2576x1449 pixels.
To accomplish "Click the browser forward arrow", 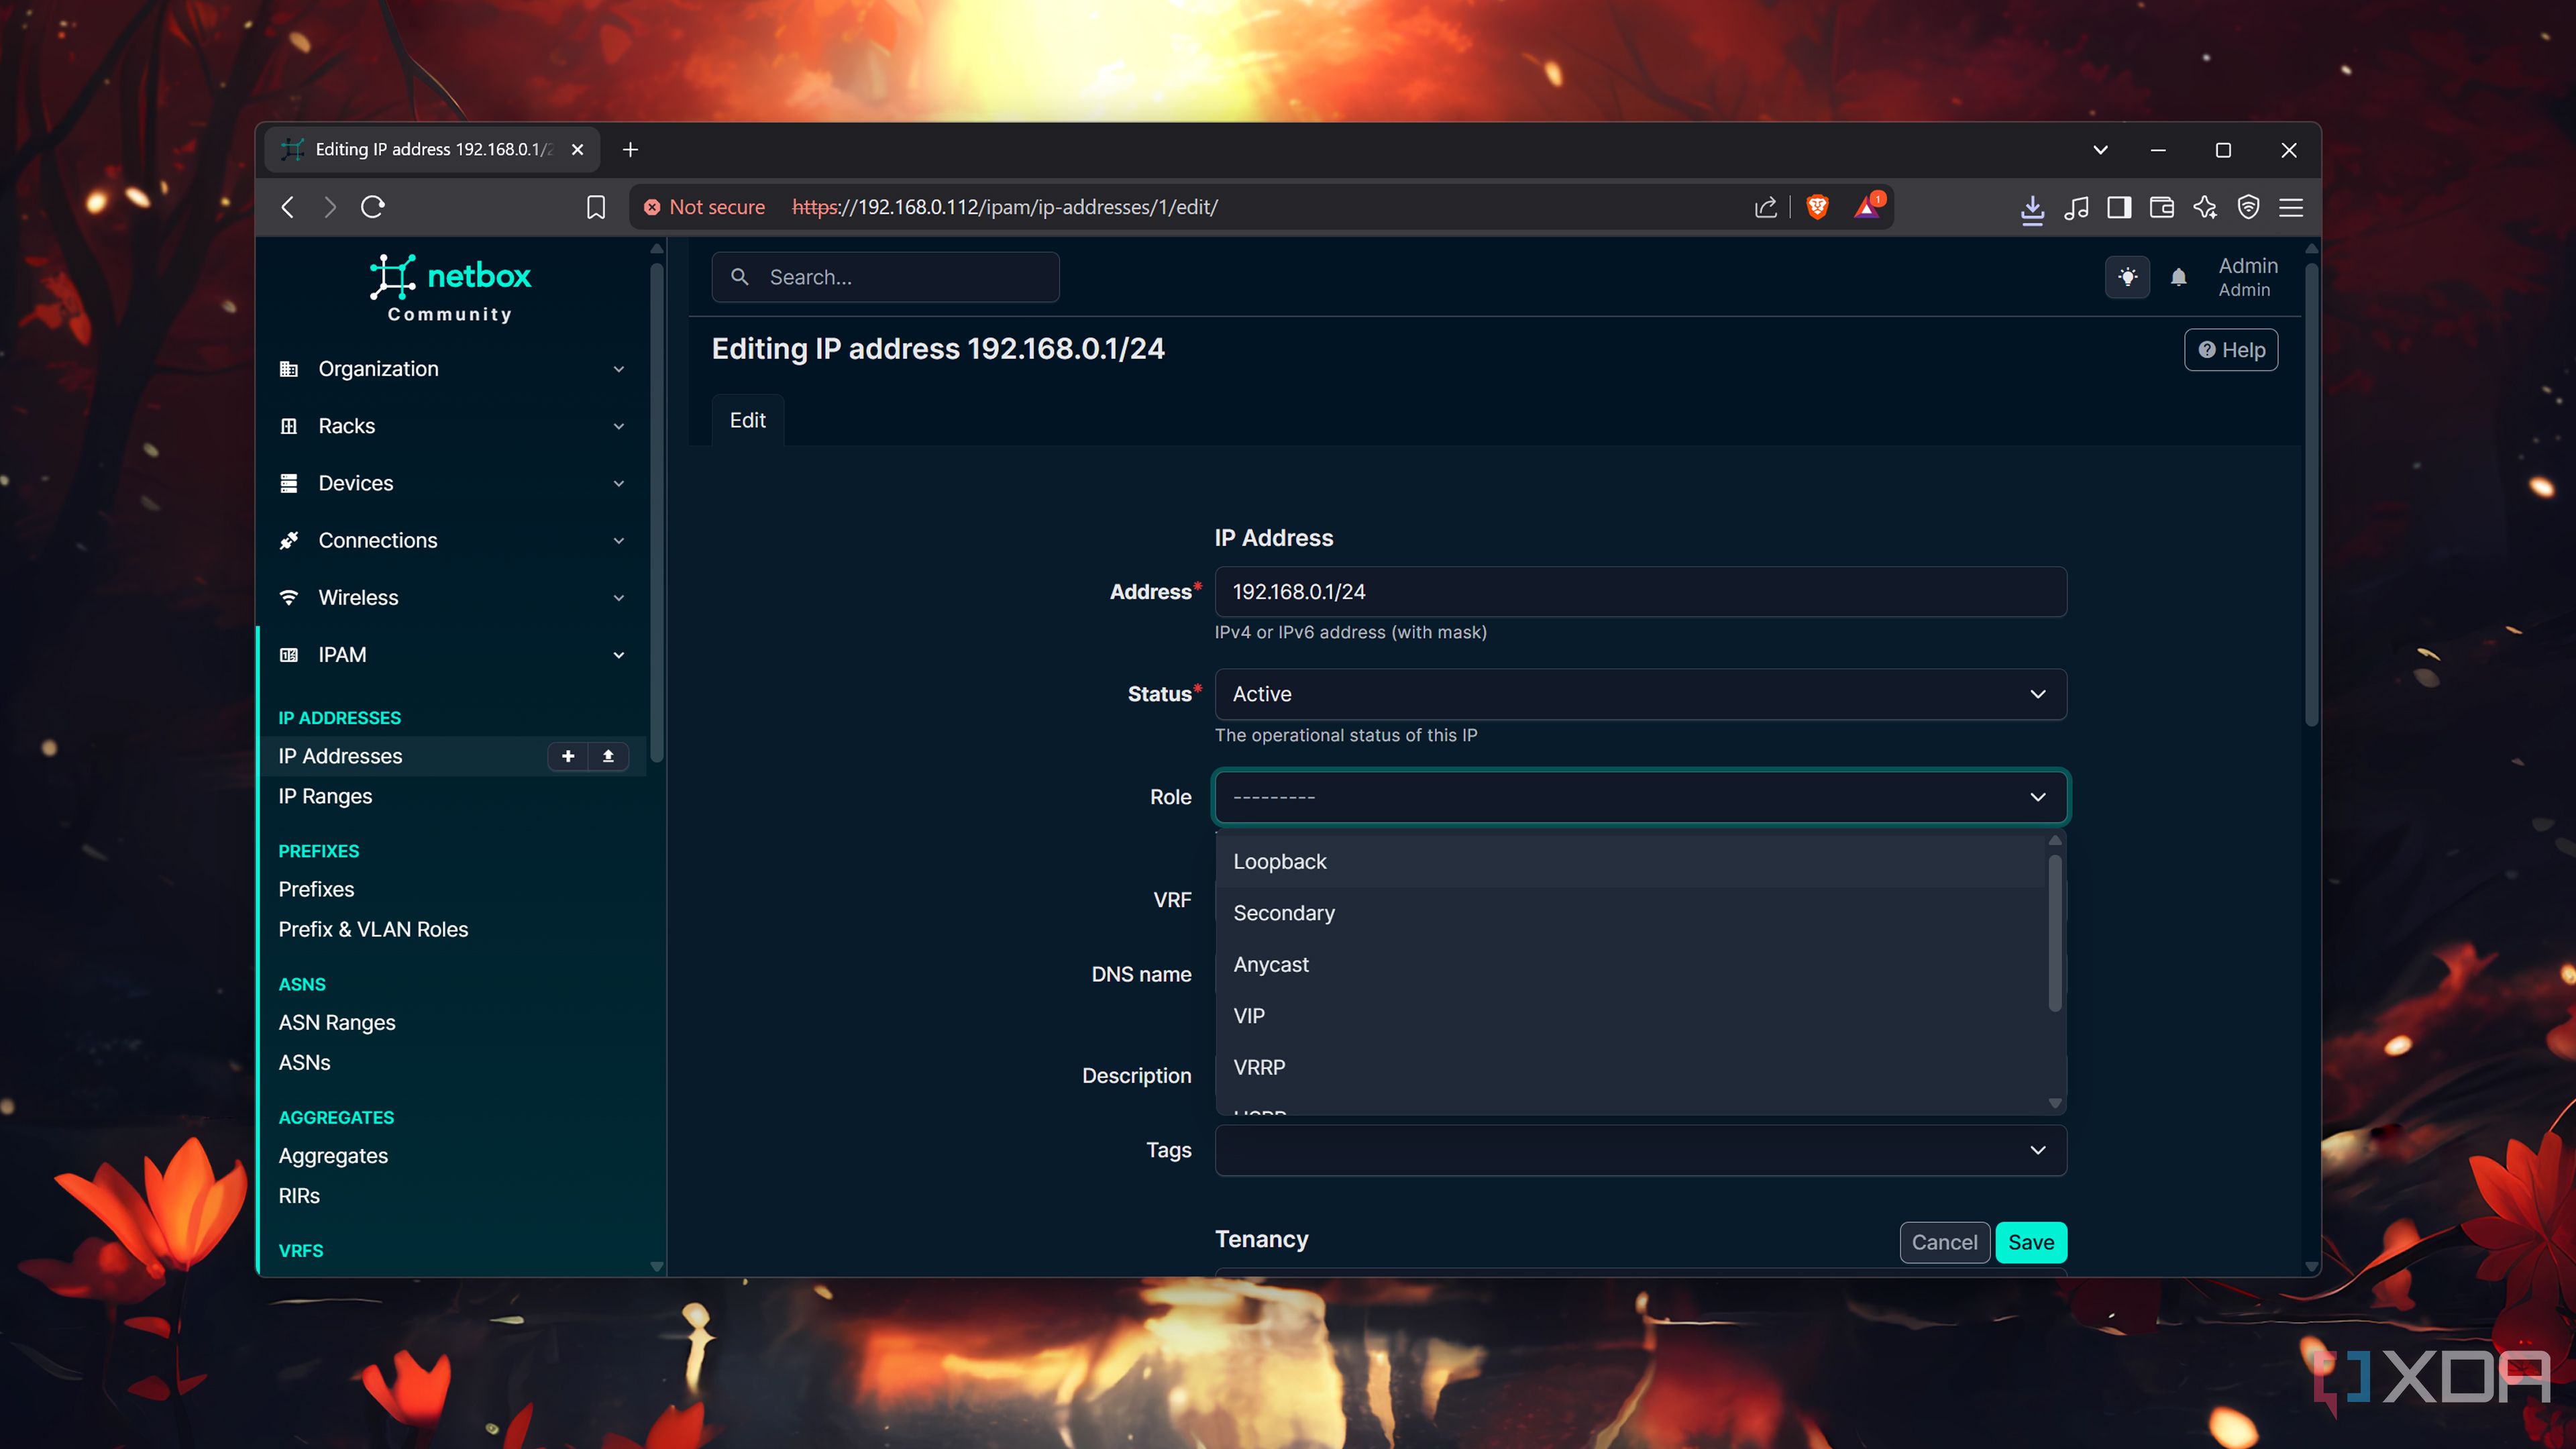I will (330, 207).
